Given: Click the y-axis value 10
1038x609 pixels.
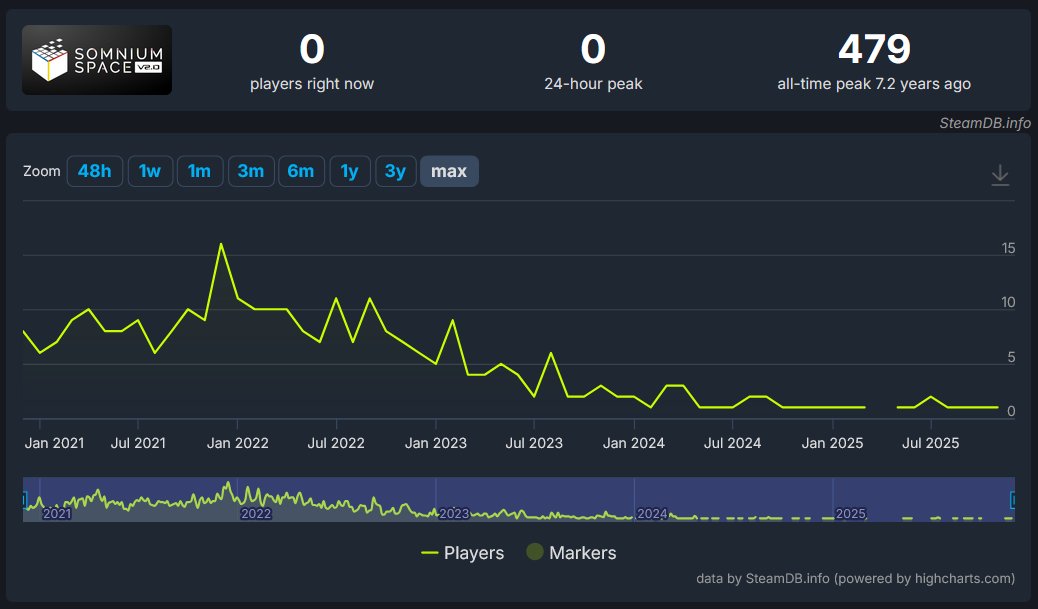Looking at the screenshot, I should click(1008, 303).
